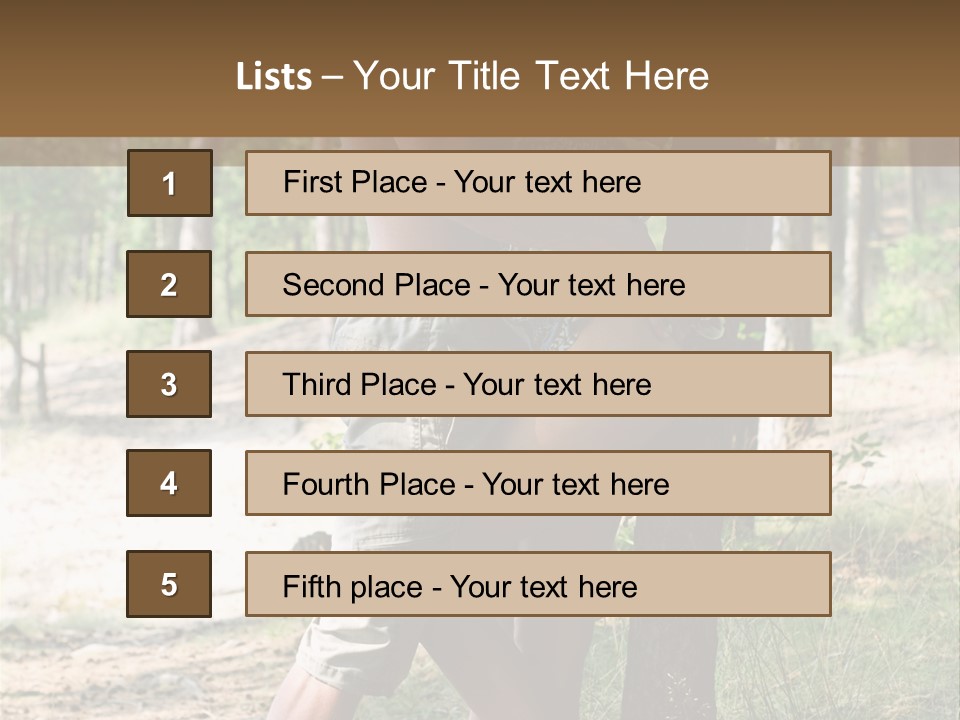Select the number 2 box
The width and height of the screenshot is (960, 720).
pyautogui.click(x=169, y=285)
